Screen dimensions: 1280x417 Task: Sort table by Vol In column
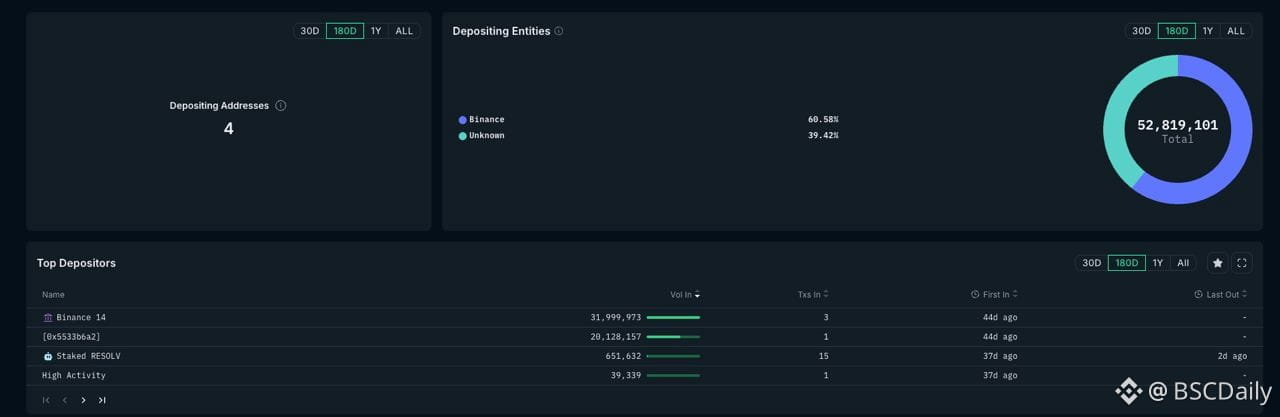click(x=685, y=294)
